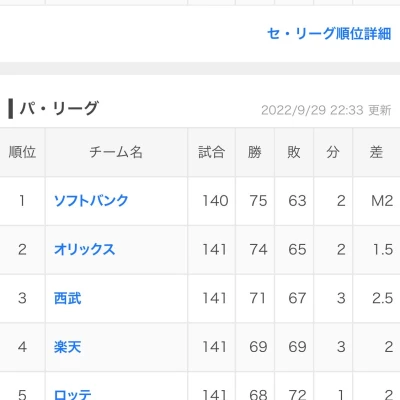Viewport: 400px width, 400px height.
Task: Click the パ・リーグ section heading
Action: click(59, 108)
